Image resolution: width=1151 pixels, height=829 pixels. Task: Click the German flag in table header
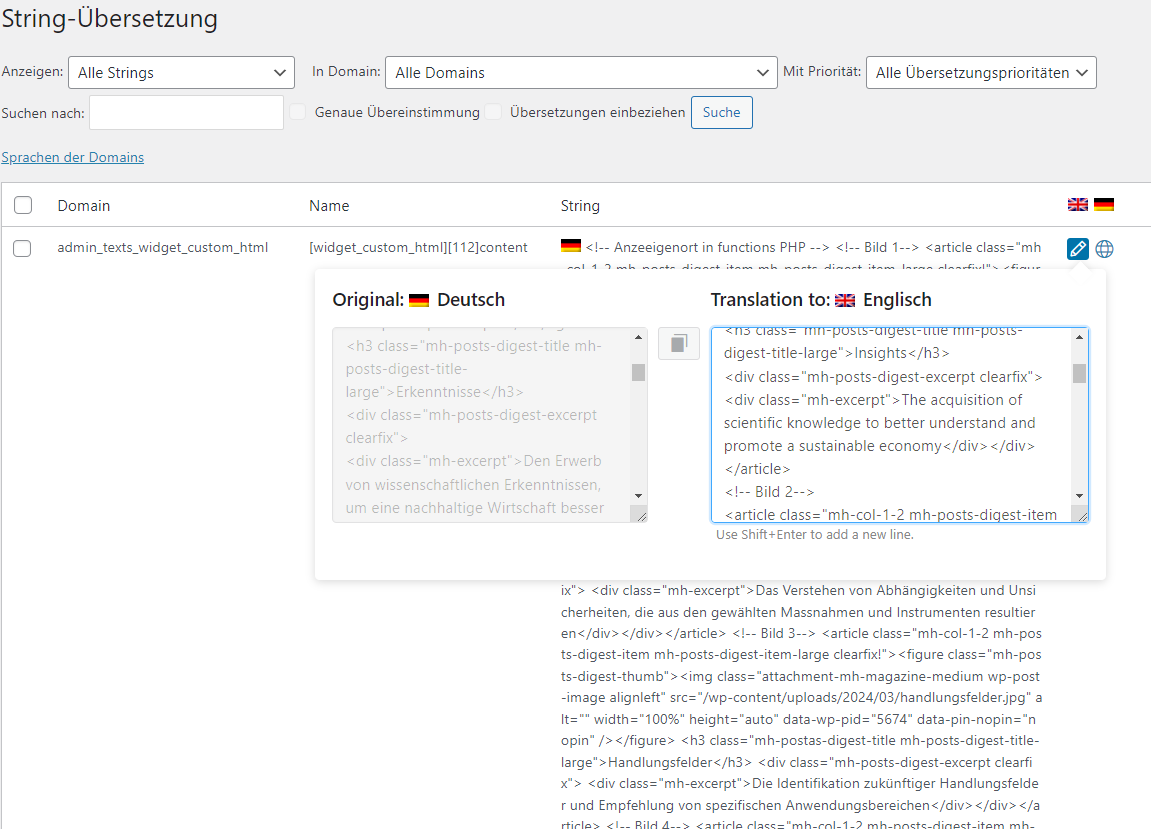[1104, 205]
